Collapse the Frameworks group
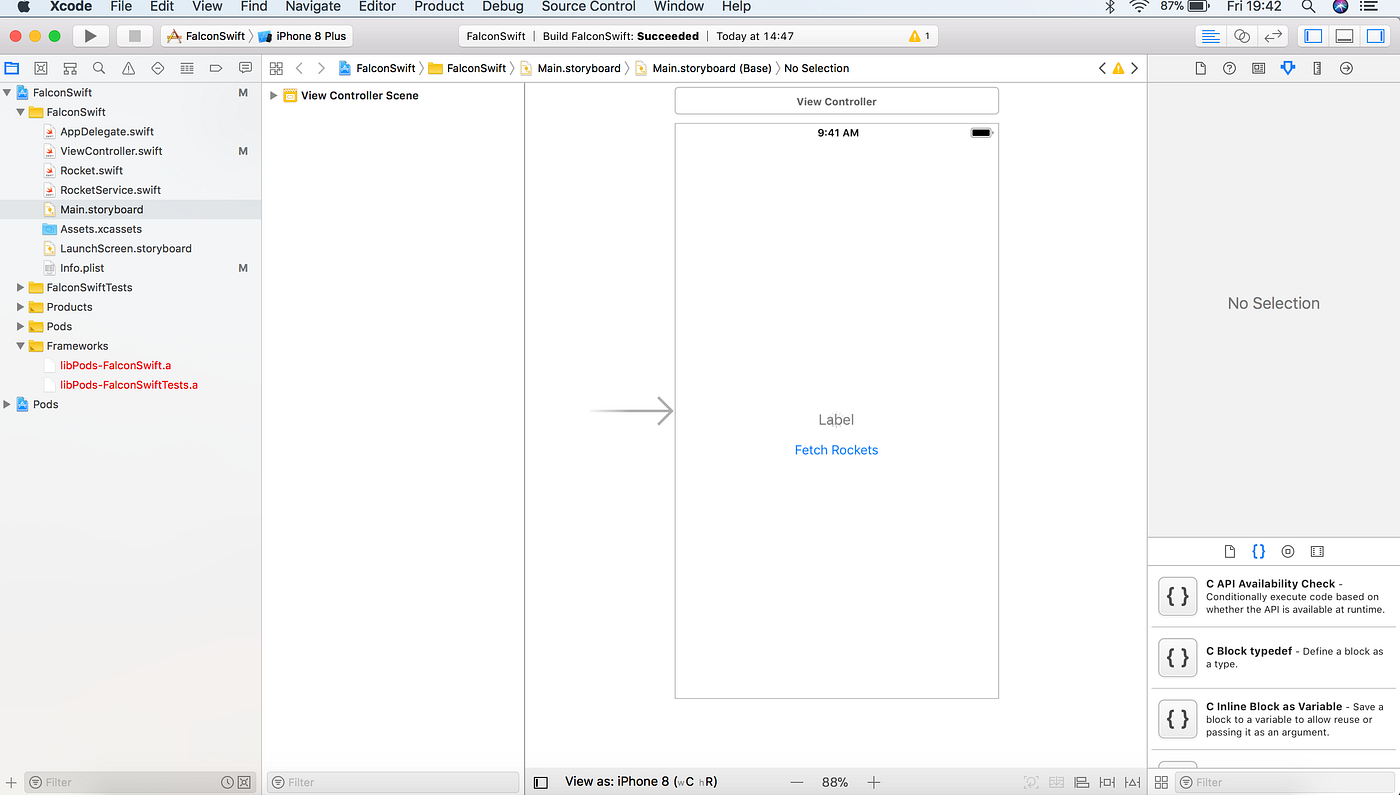 click(x=20, y=346)
